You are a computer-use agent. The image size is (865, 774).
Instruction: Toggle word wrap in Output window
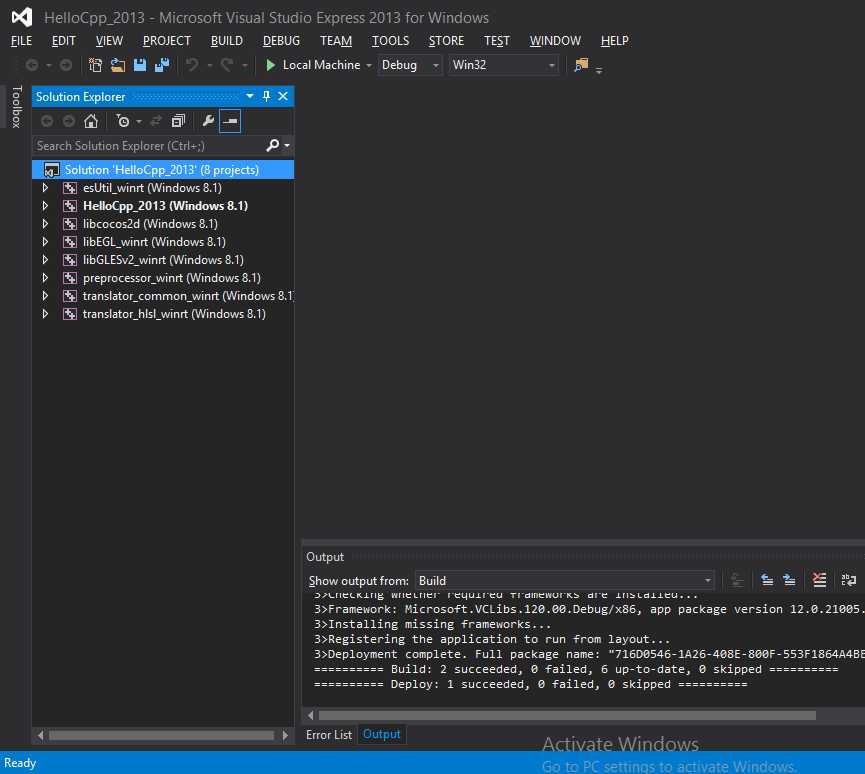tap(848, 580)
